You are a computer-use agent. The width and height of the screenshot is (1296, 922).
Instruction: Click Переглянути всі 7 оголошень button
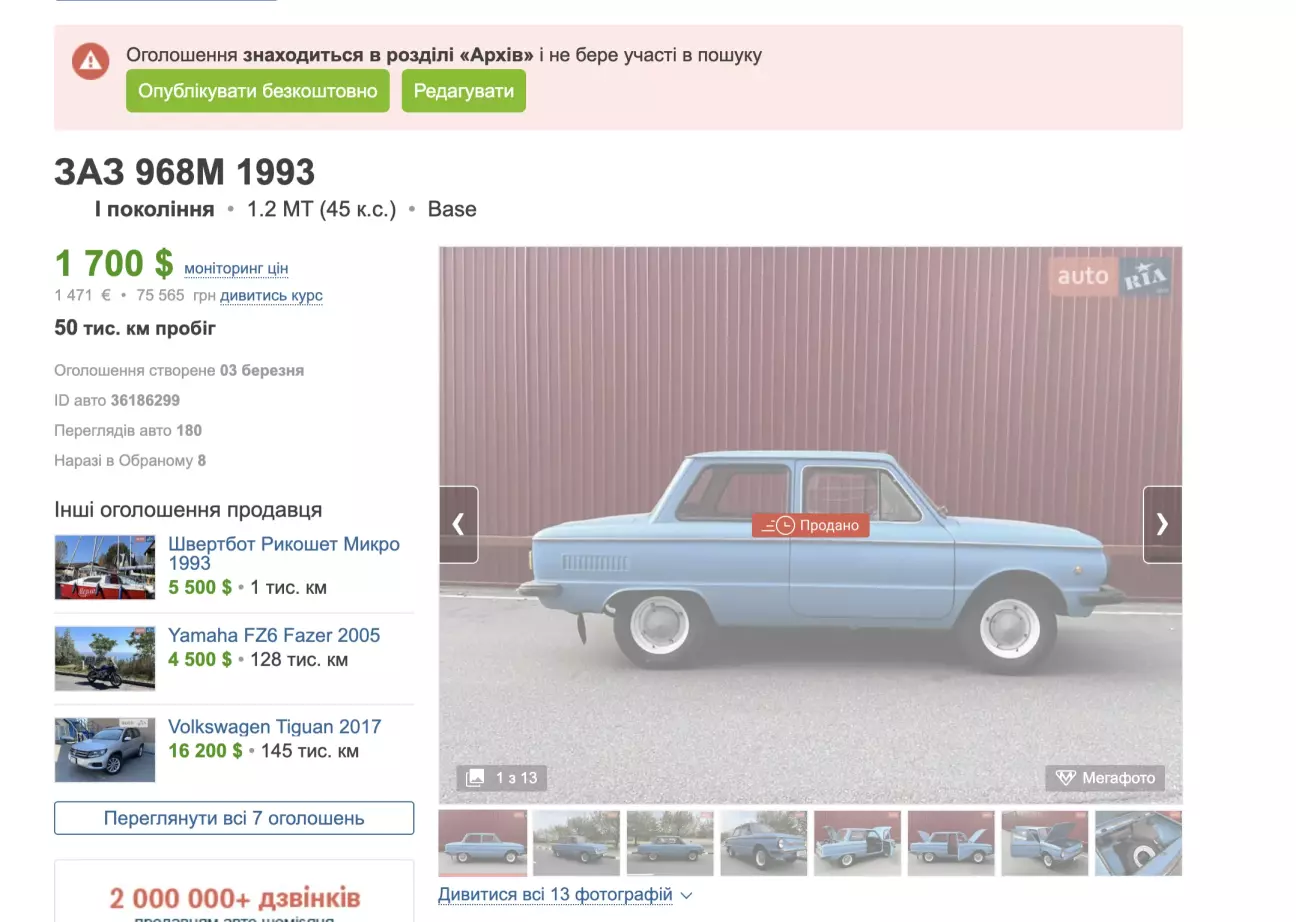(234, 818)
